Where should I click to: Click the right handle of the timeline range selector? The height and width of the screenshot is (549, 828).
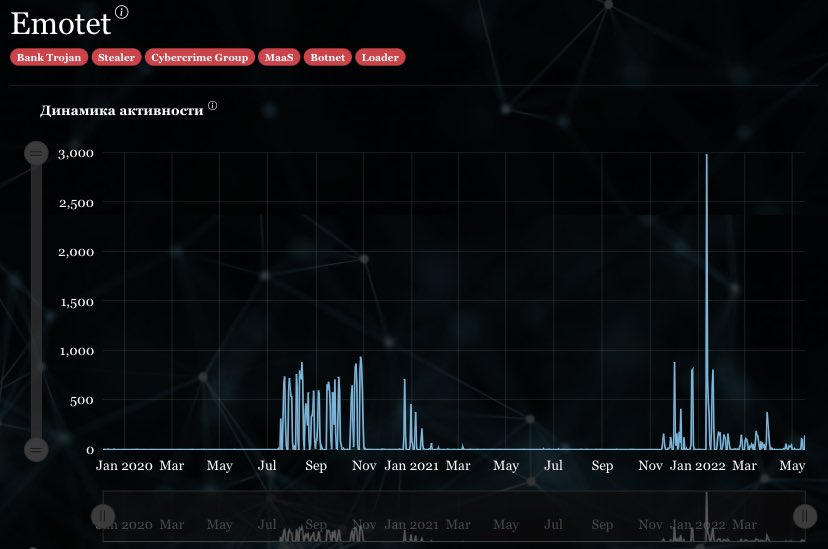[x=805, y=516]
